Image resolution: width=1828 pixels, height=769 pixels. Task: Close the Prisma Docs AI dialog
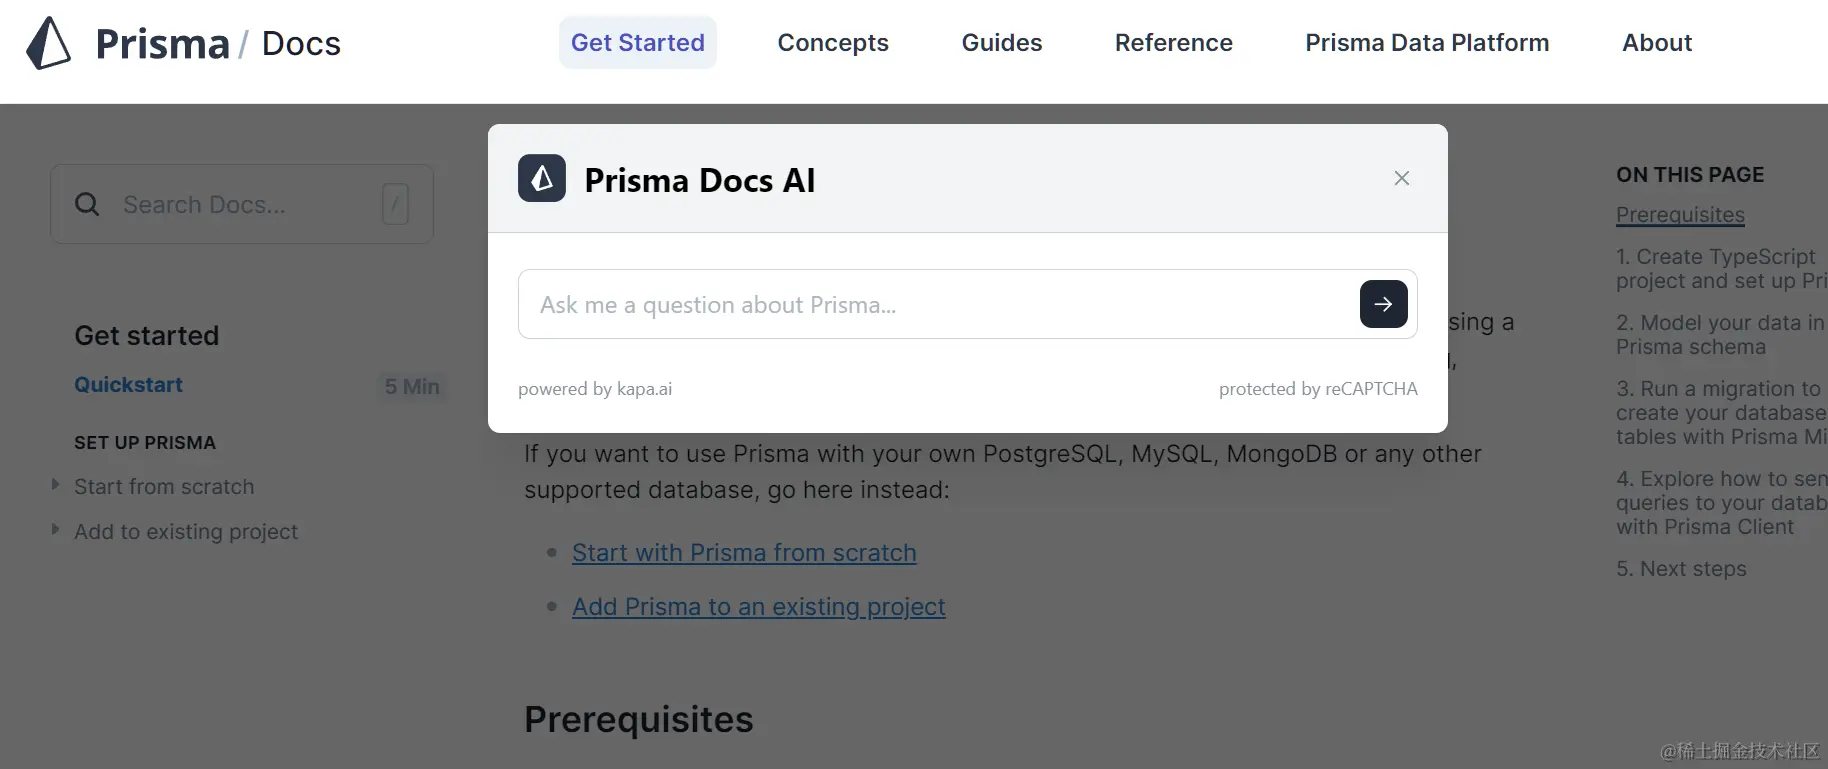[1401, 178]
